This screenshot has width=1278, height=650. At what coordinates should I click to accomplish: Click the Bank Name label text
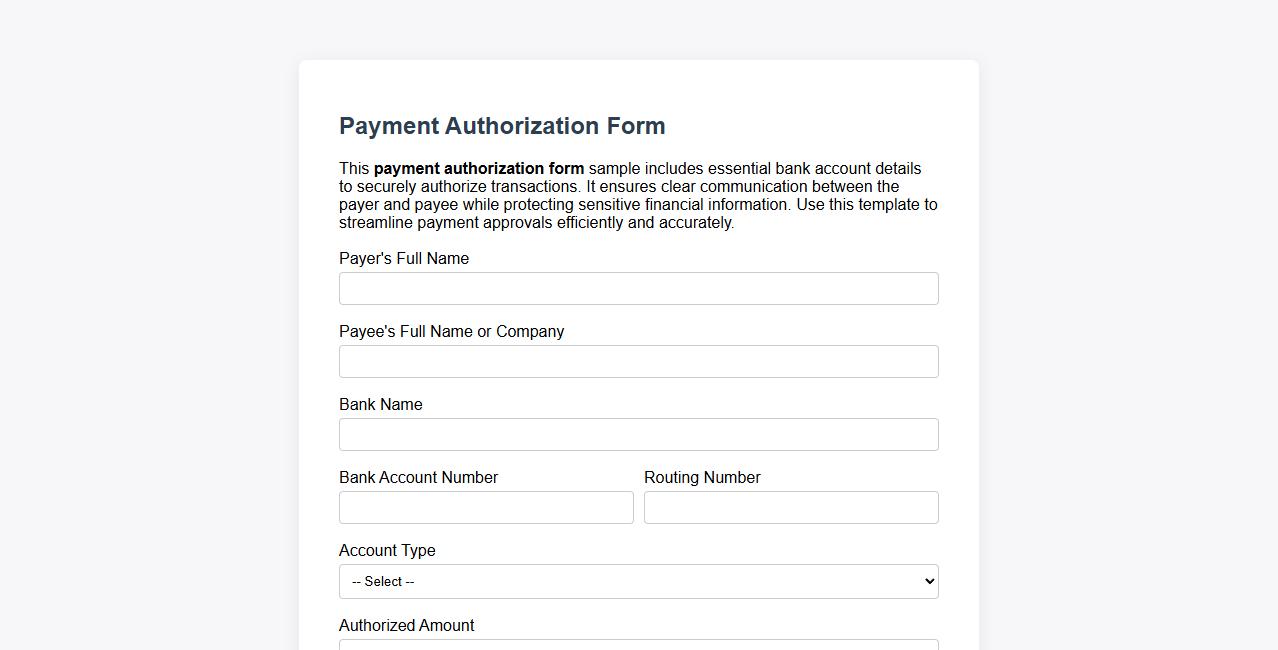[380, 404]
